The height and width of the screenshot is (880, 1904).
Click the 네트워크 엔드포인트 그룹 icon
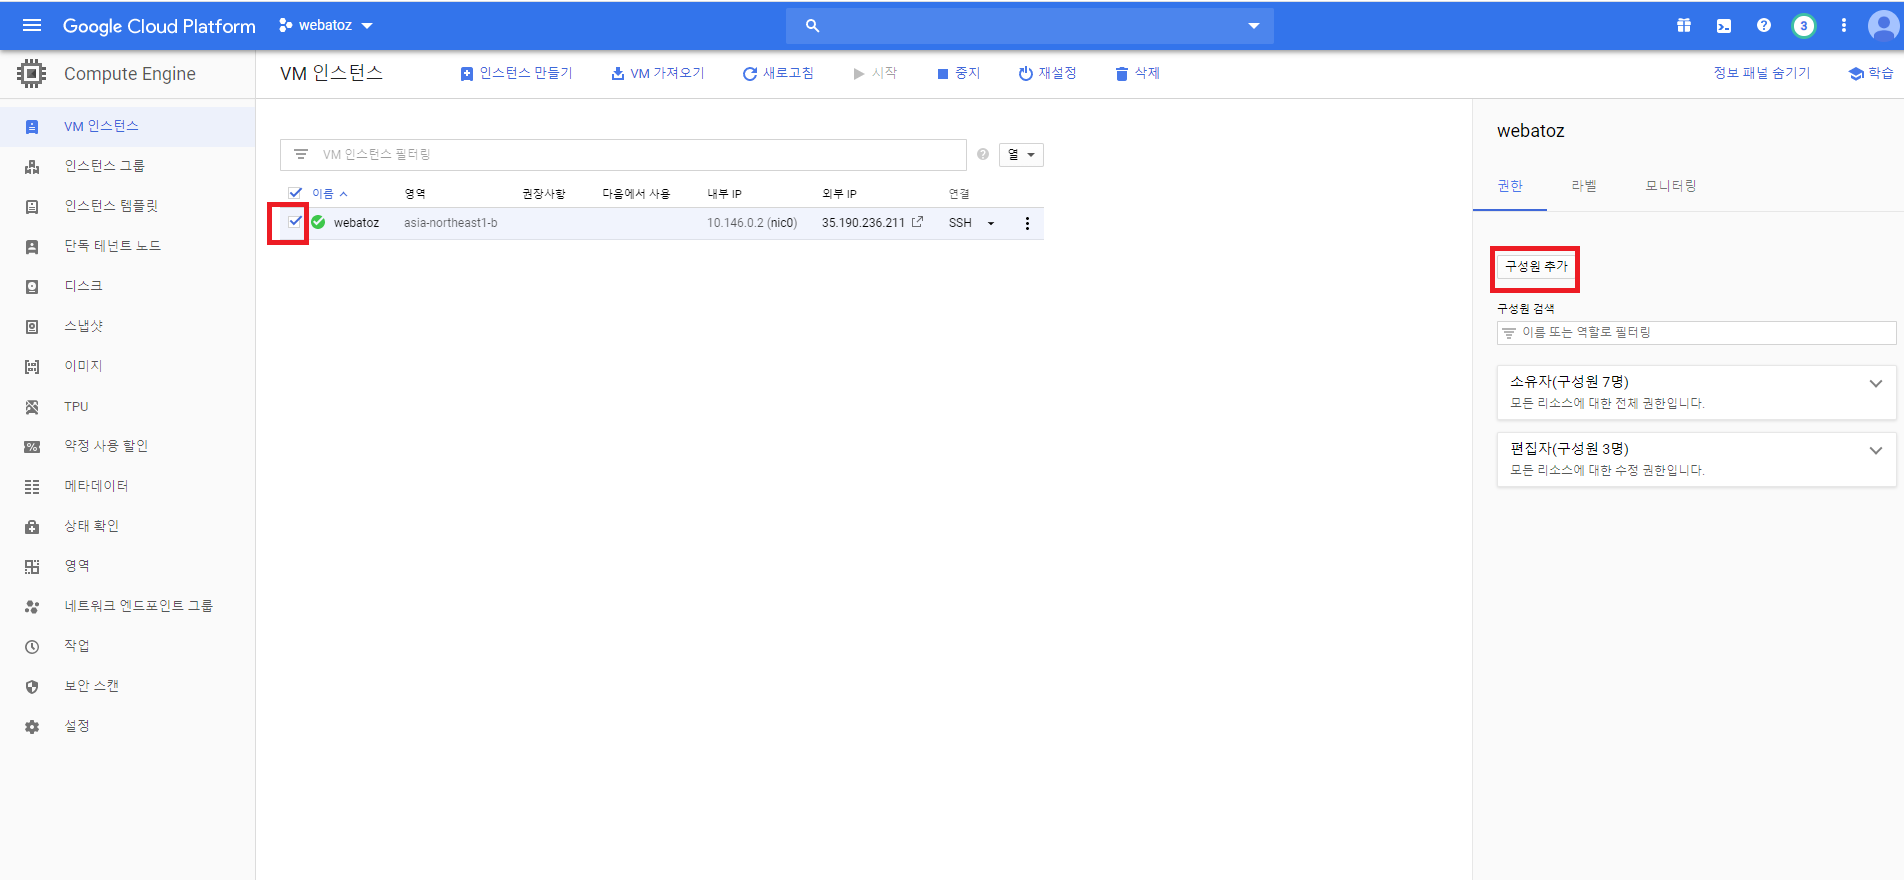pyautogui.click(x=32, y=607)
